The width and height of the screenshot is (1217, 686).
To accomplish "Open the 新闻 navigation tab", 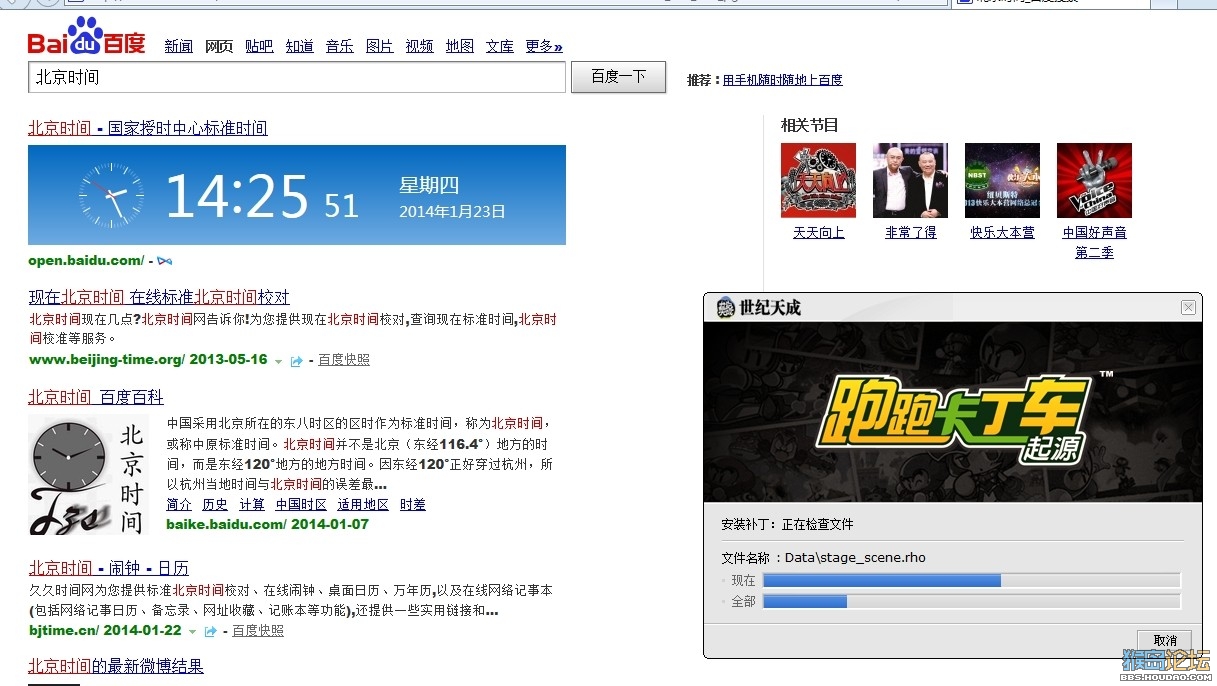I will coord(179,46).
